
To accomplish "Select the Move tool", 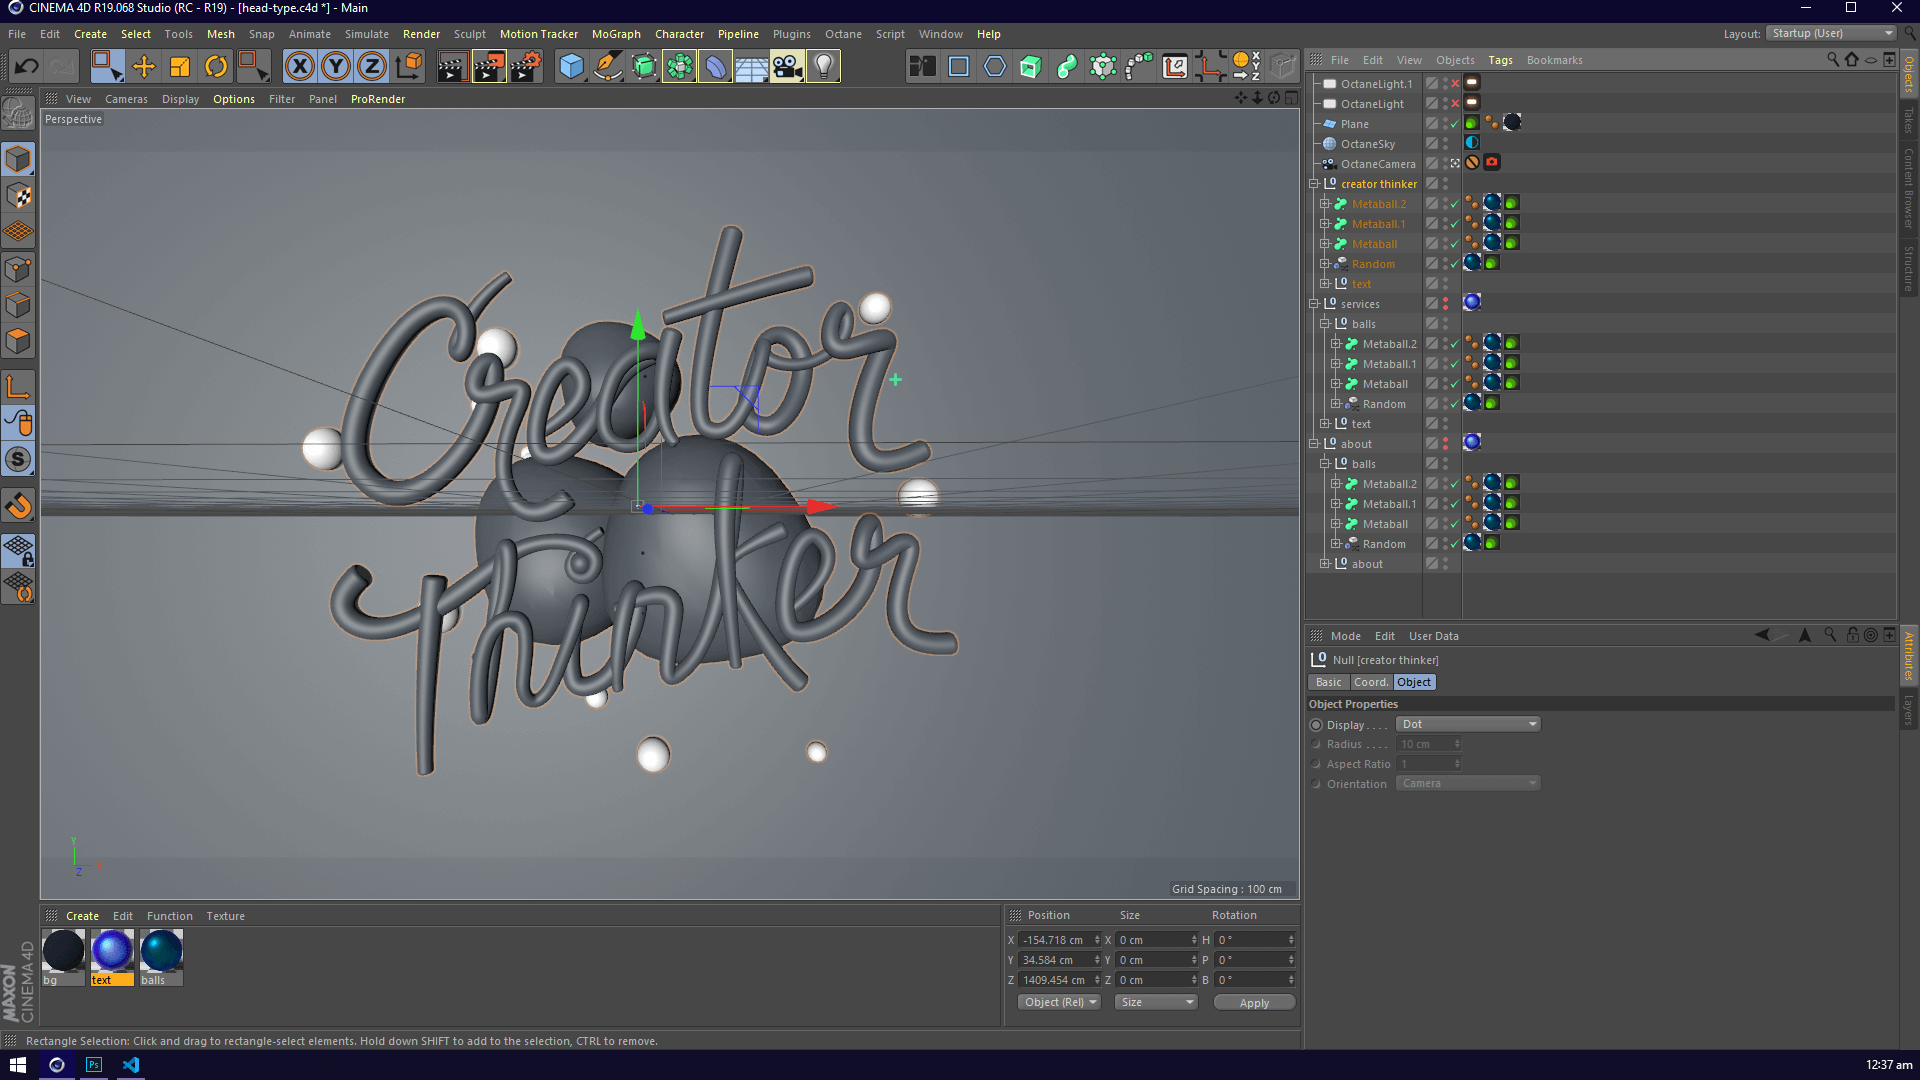I will pos(144,67).
